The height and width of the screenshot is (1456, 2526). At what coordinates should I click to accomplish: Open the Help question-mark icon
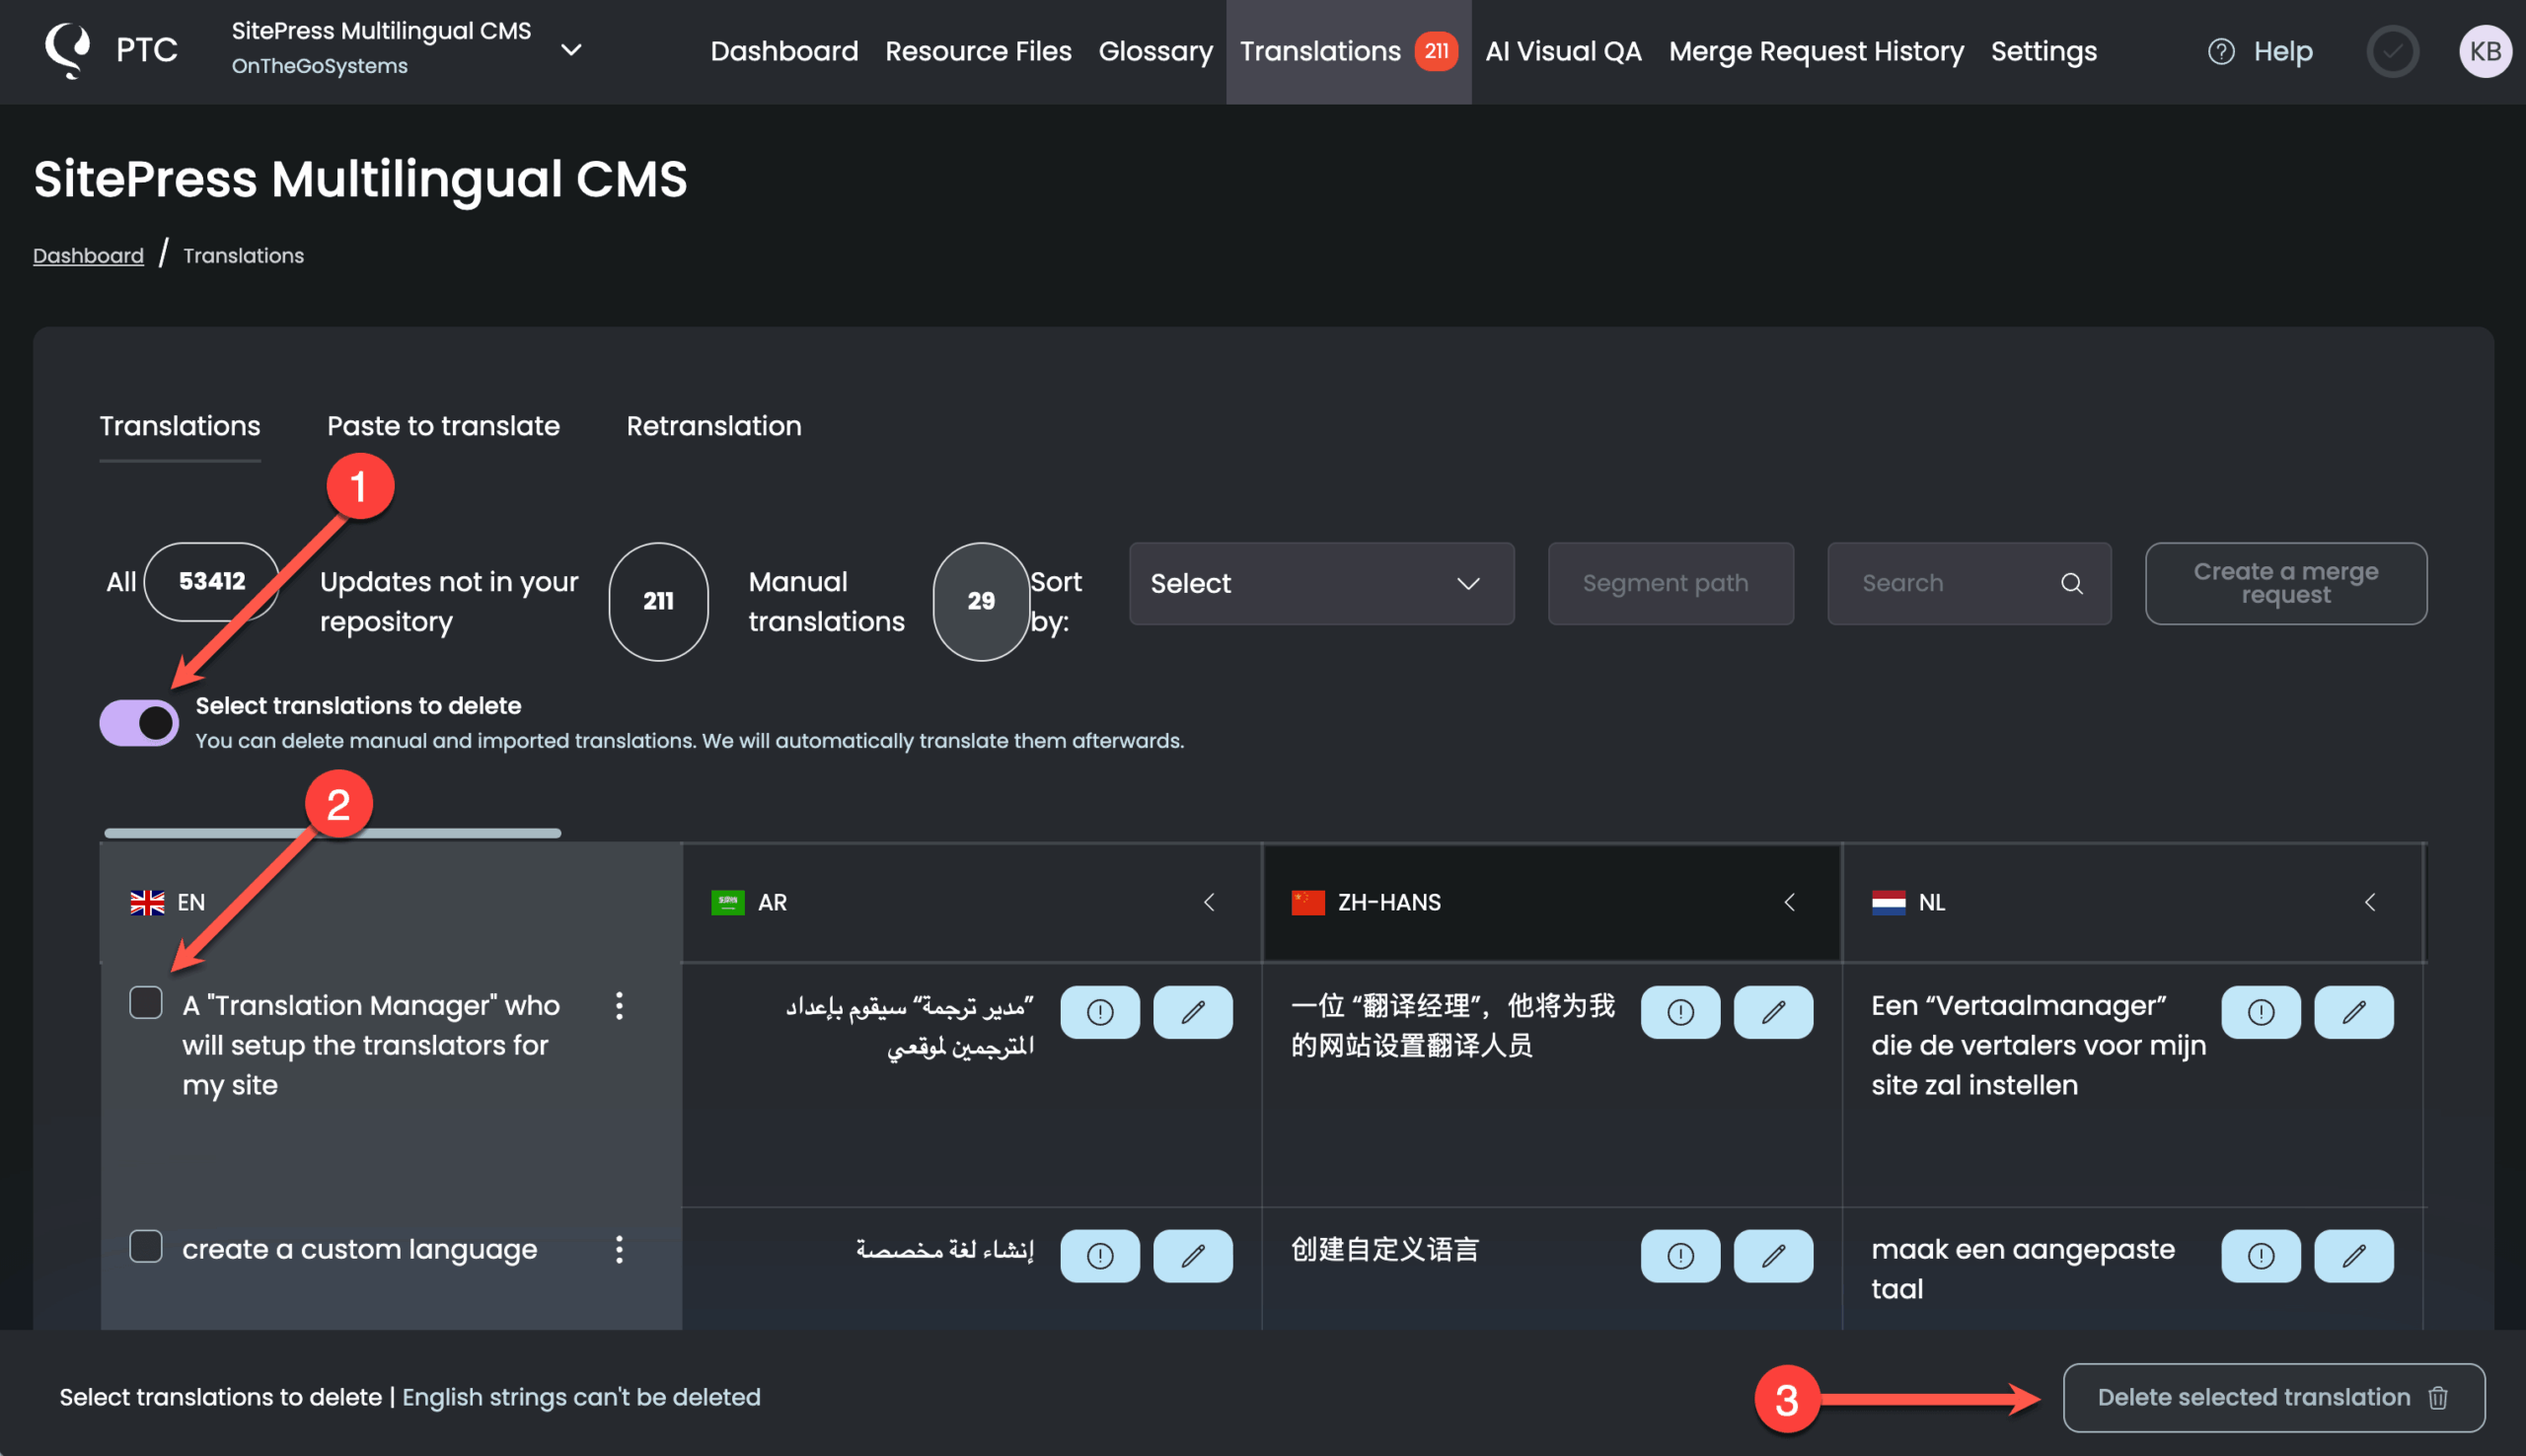(2220, 51)
